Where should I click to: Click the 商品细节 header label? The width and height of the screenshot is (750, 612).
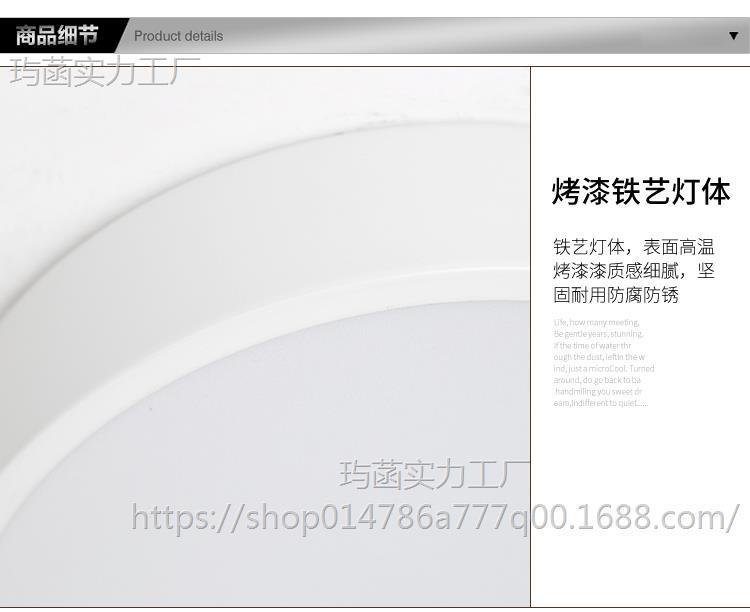(57, 36)
